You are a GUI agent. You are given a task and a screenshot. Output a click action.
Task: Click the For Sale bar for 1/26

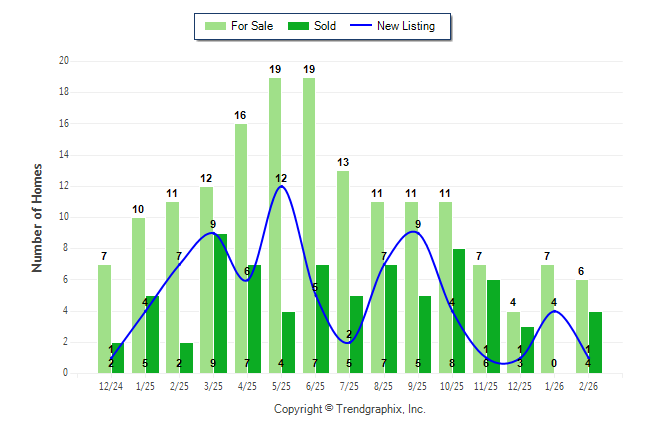547,318
